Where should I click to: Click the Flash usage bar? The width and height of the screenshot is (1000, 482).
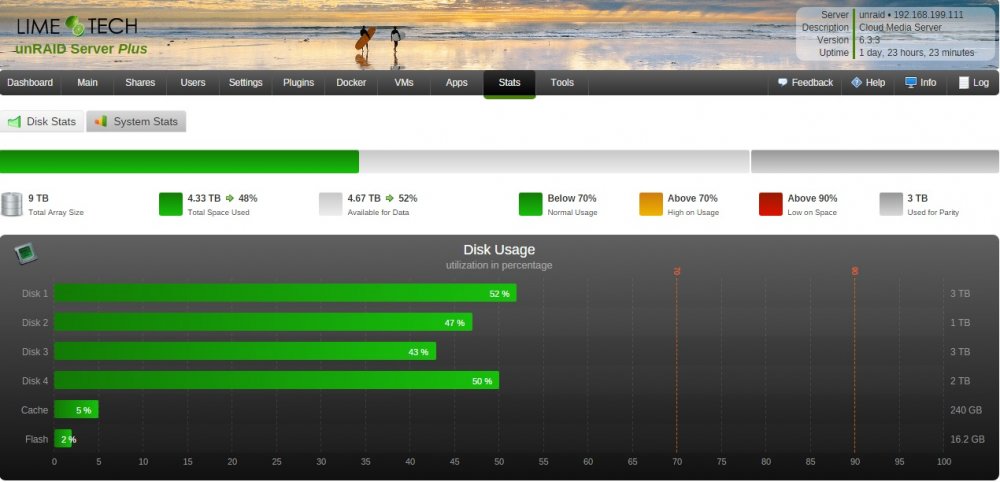coord(62,439)
